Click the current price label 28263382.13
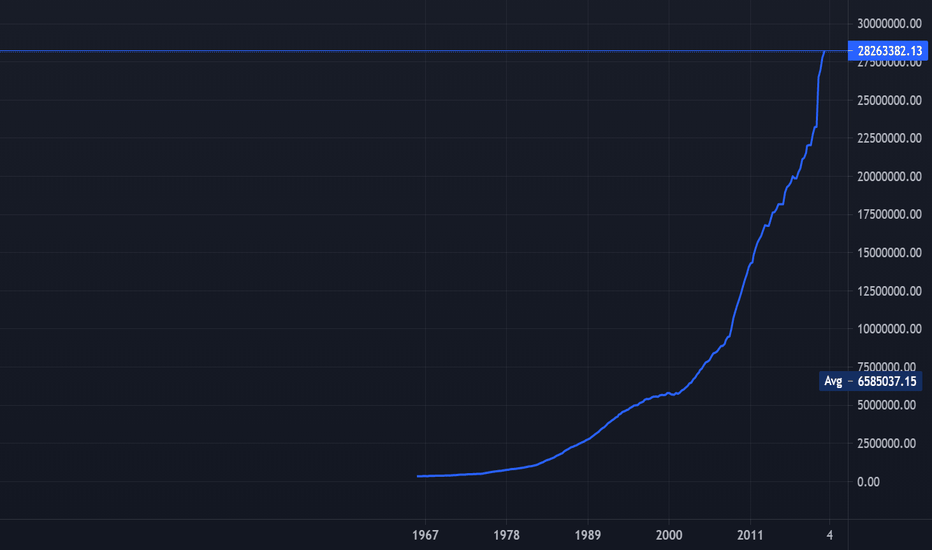Viewport: 932px width, 550px height. coord(888,51)
